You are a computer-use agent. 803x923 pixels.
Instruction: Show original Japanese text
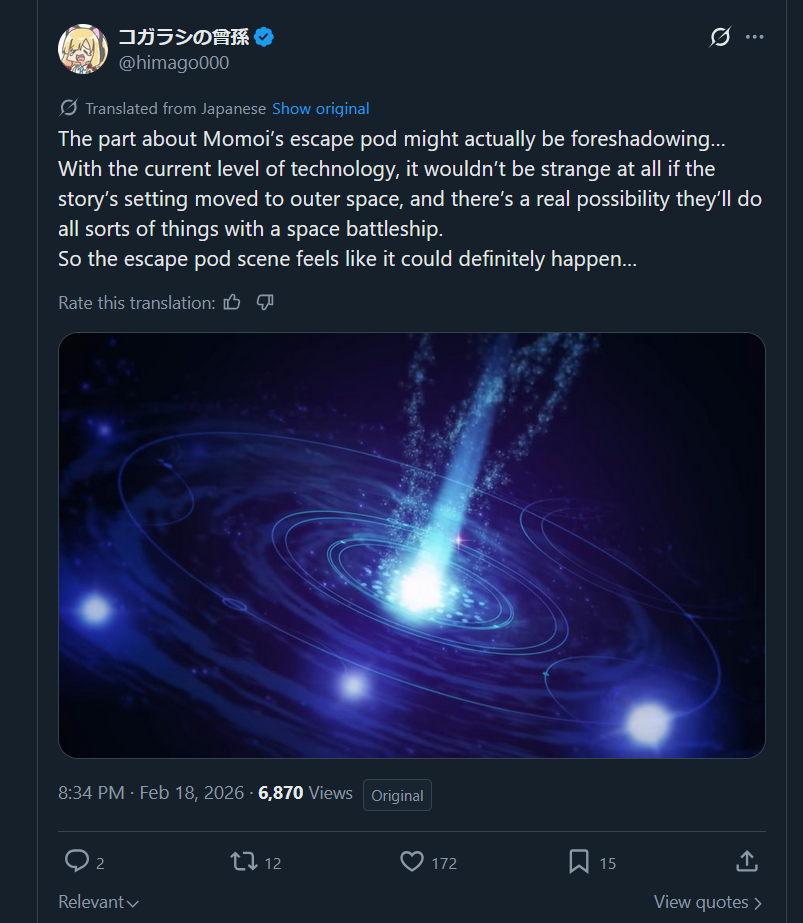click(321, 109)
